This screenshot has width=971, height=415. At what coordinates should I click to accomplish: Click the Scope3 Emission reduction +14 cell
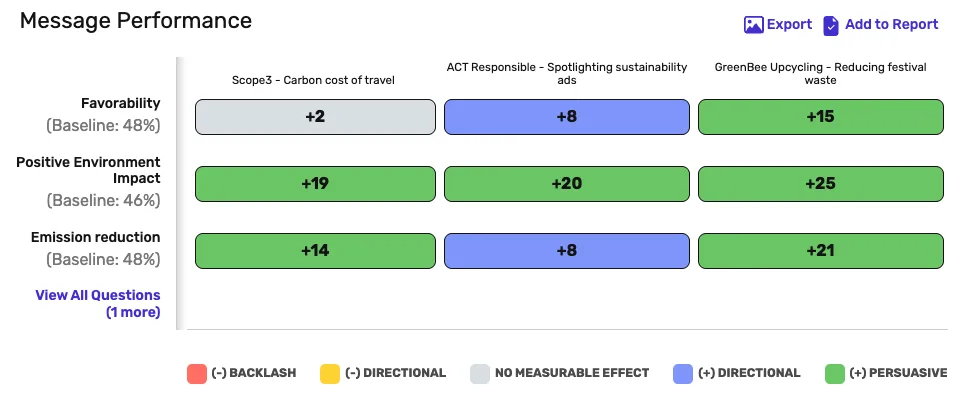[315, 251]
